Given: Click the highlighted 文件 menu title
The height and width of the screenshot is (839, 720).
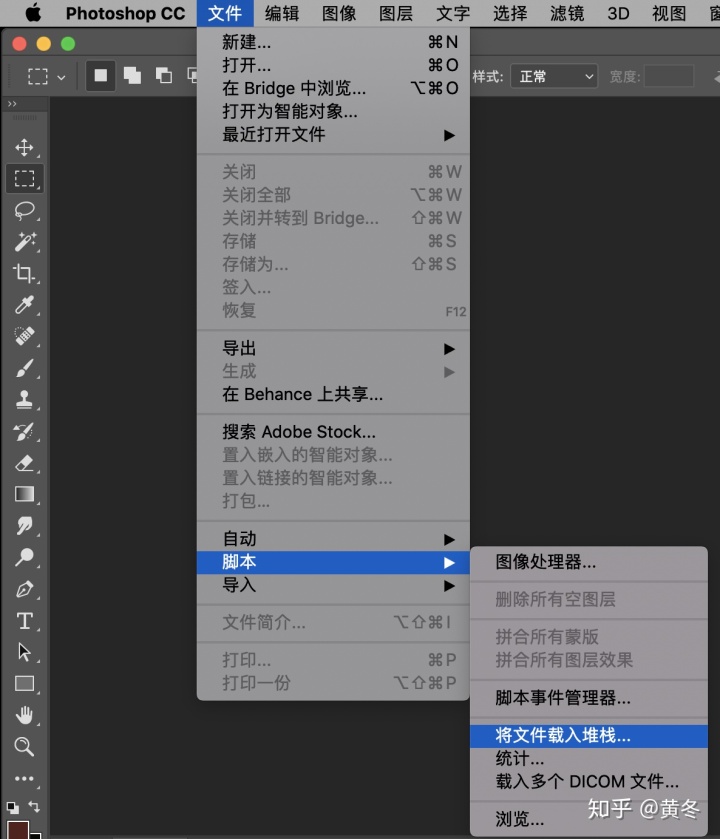Looking at the screenshot, I should (225, 13).
